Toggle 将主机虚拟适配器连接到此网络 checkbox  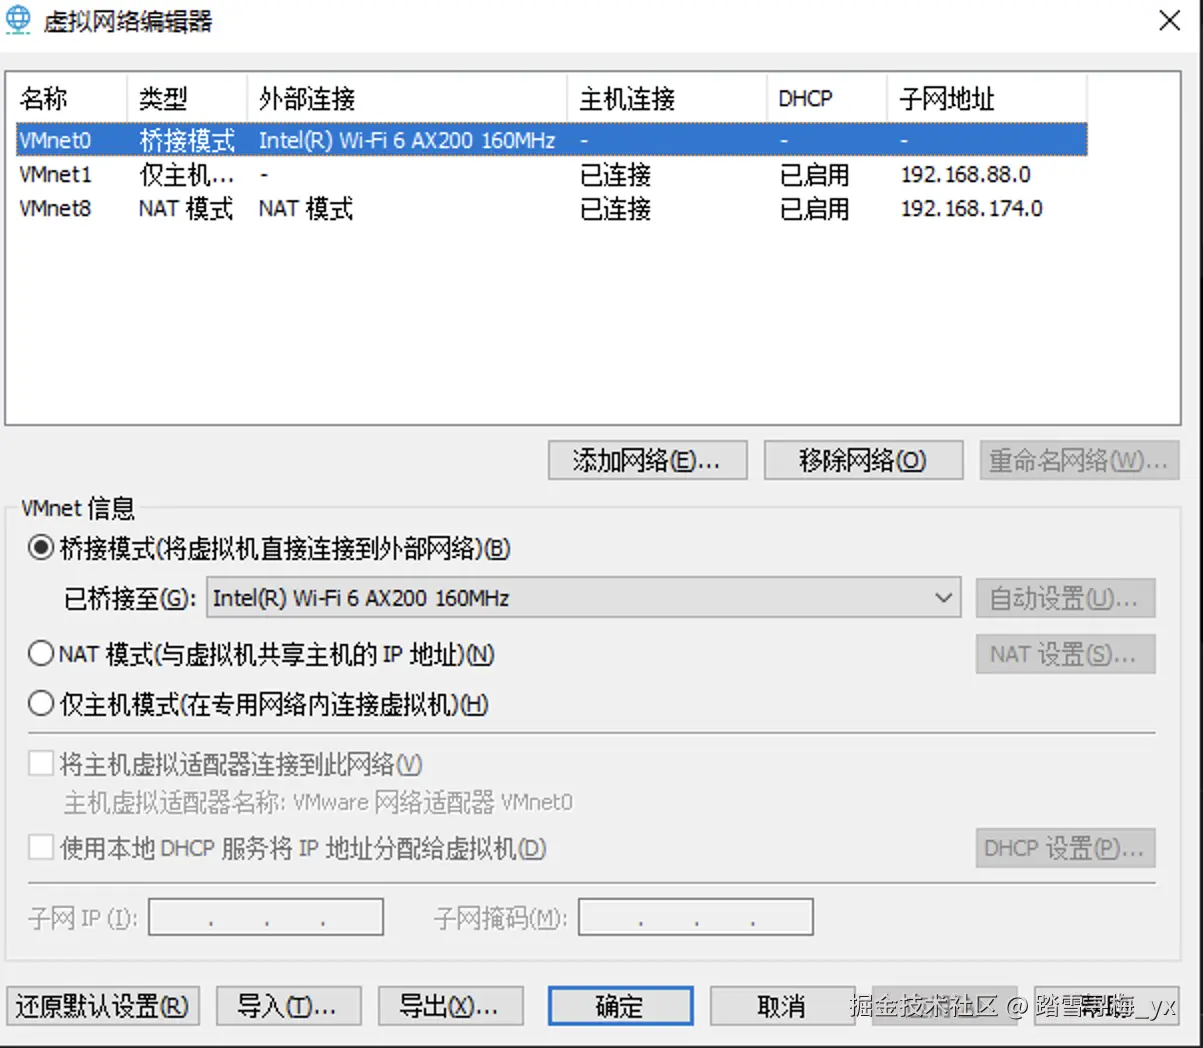[x=41, y=764]
